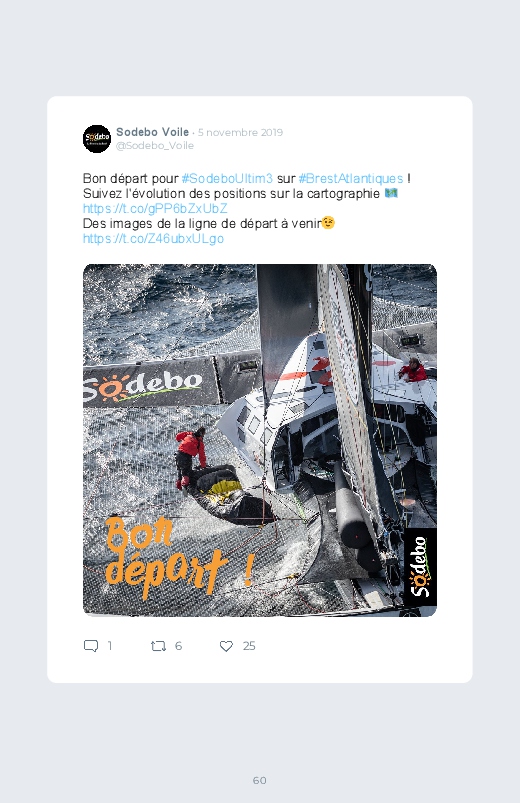Click the page number 60
Screen dimensions: 520x803
[x=260, y=780]
